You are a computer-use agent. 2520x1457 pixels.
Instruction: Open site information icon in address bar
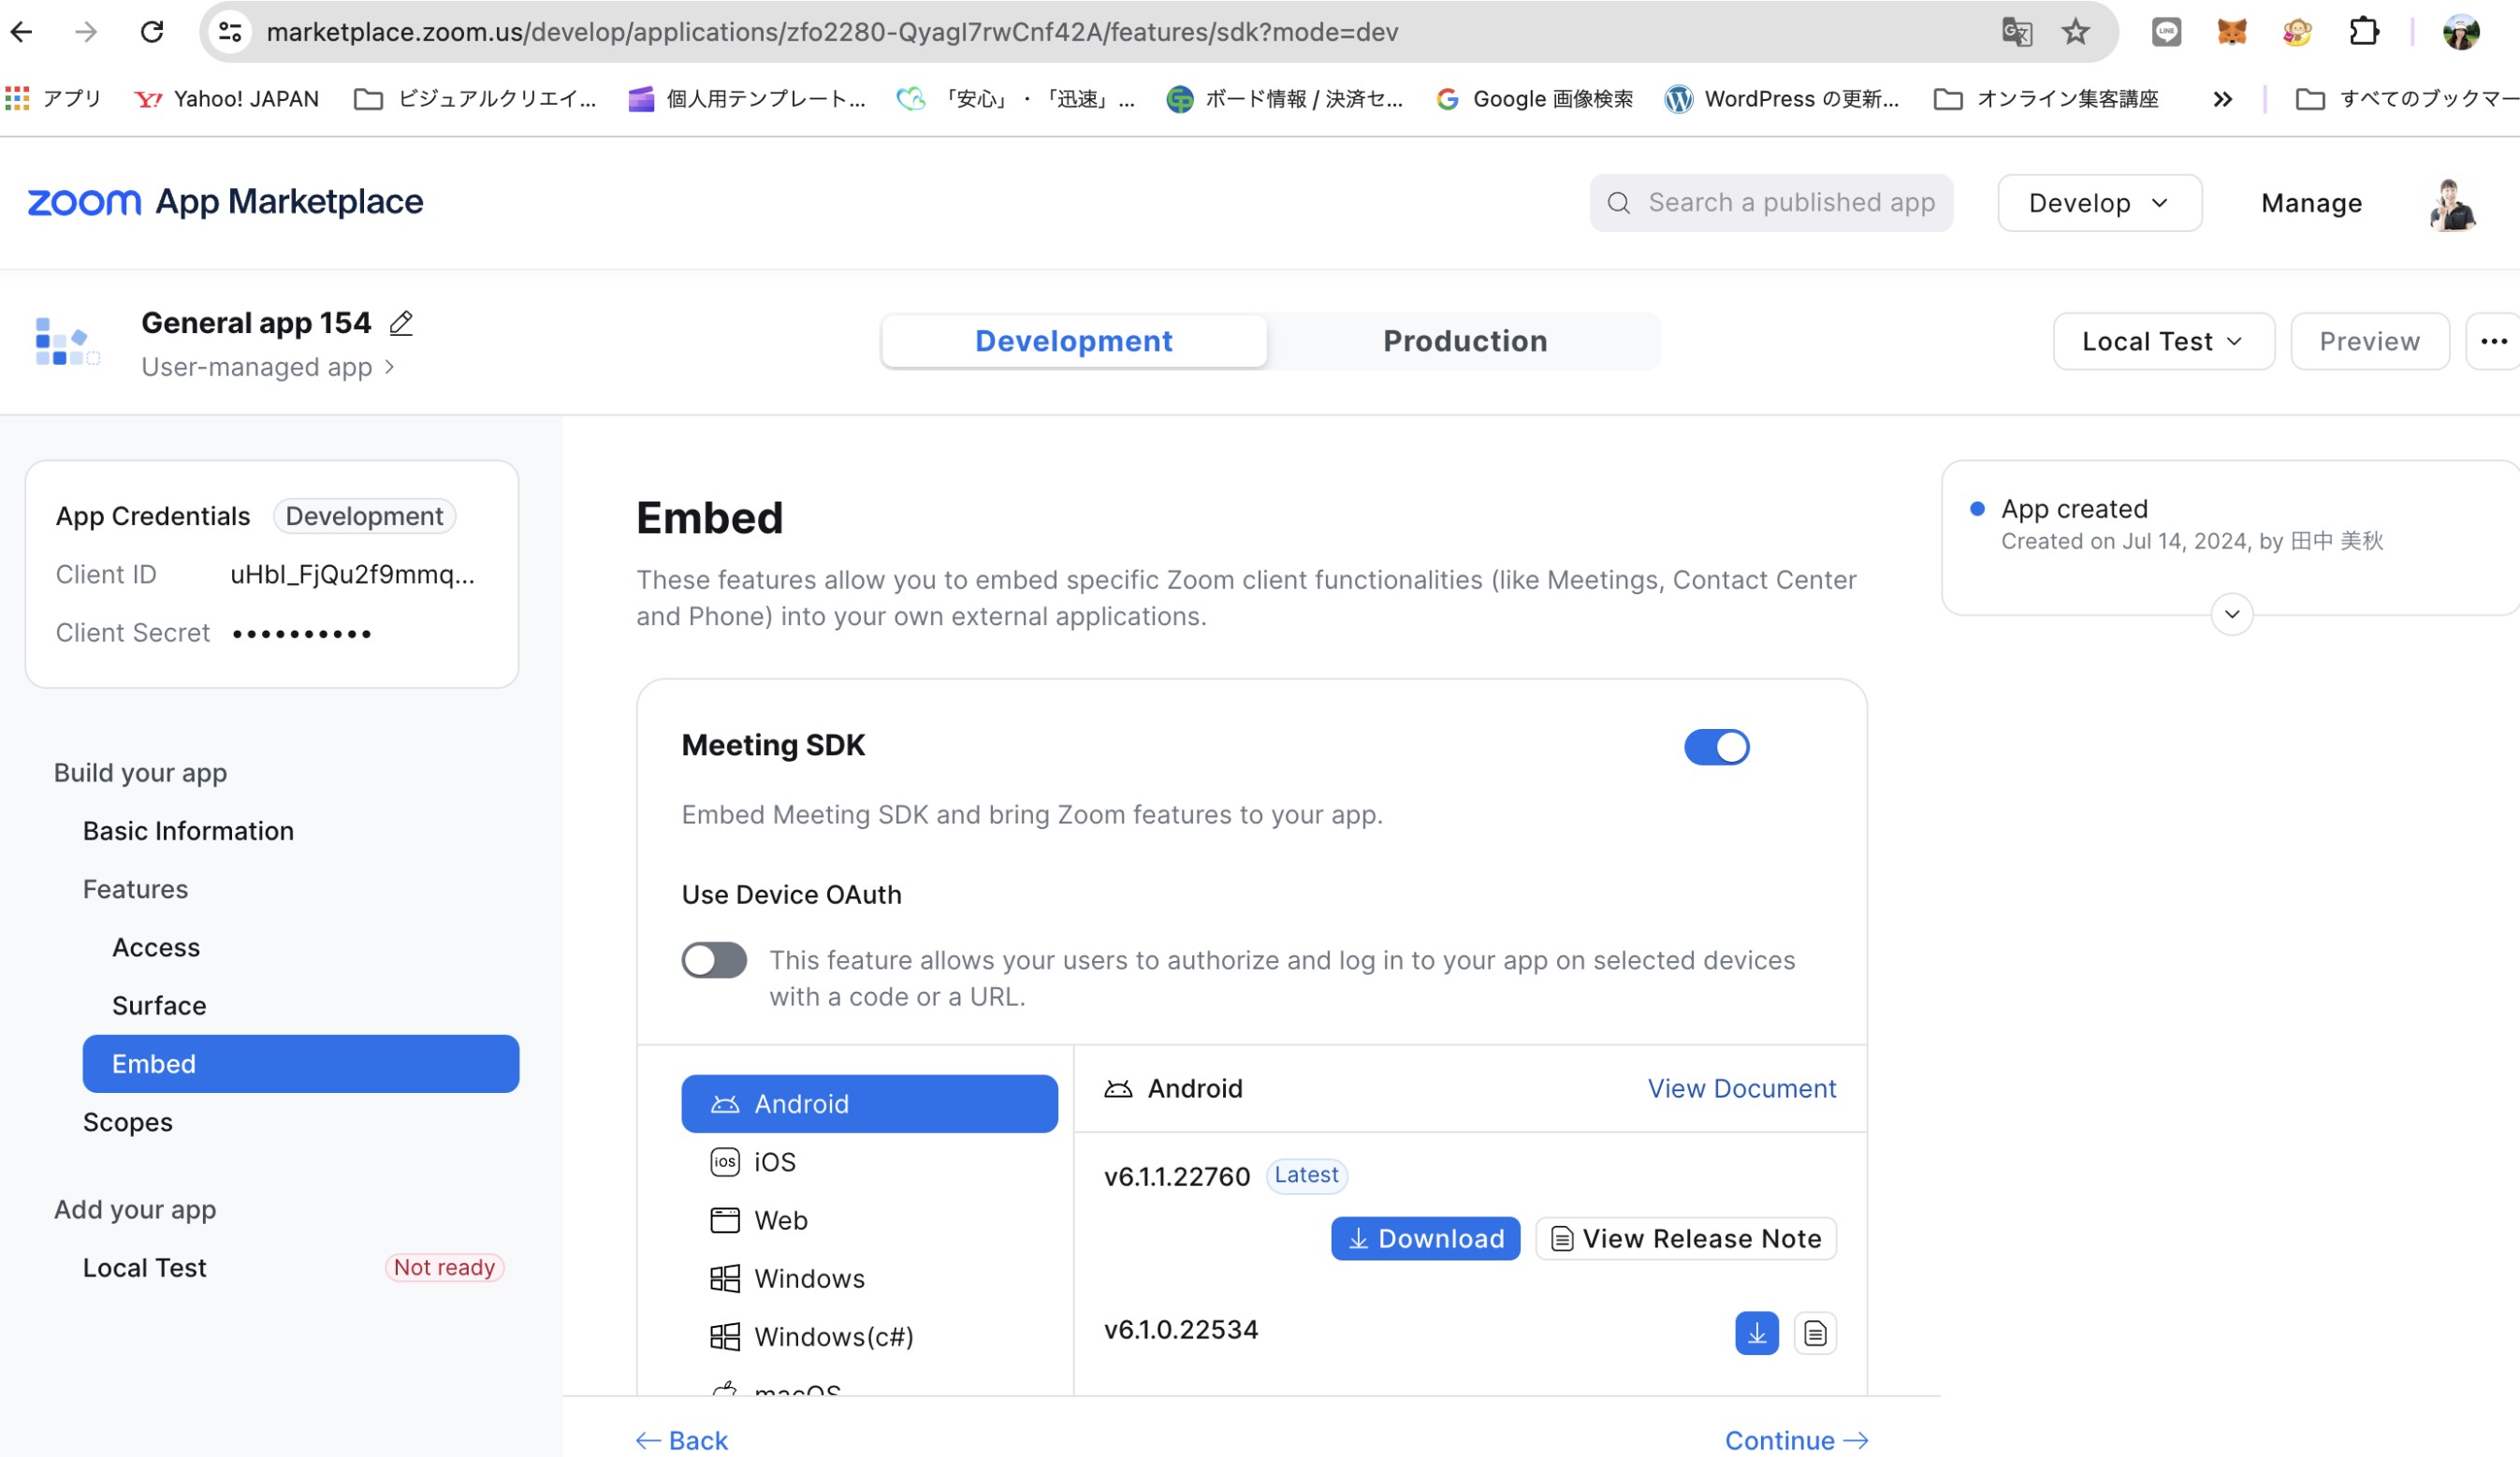(x=230, y=32)
